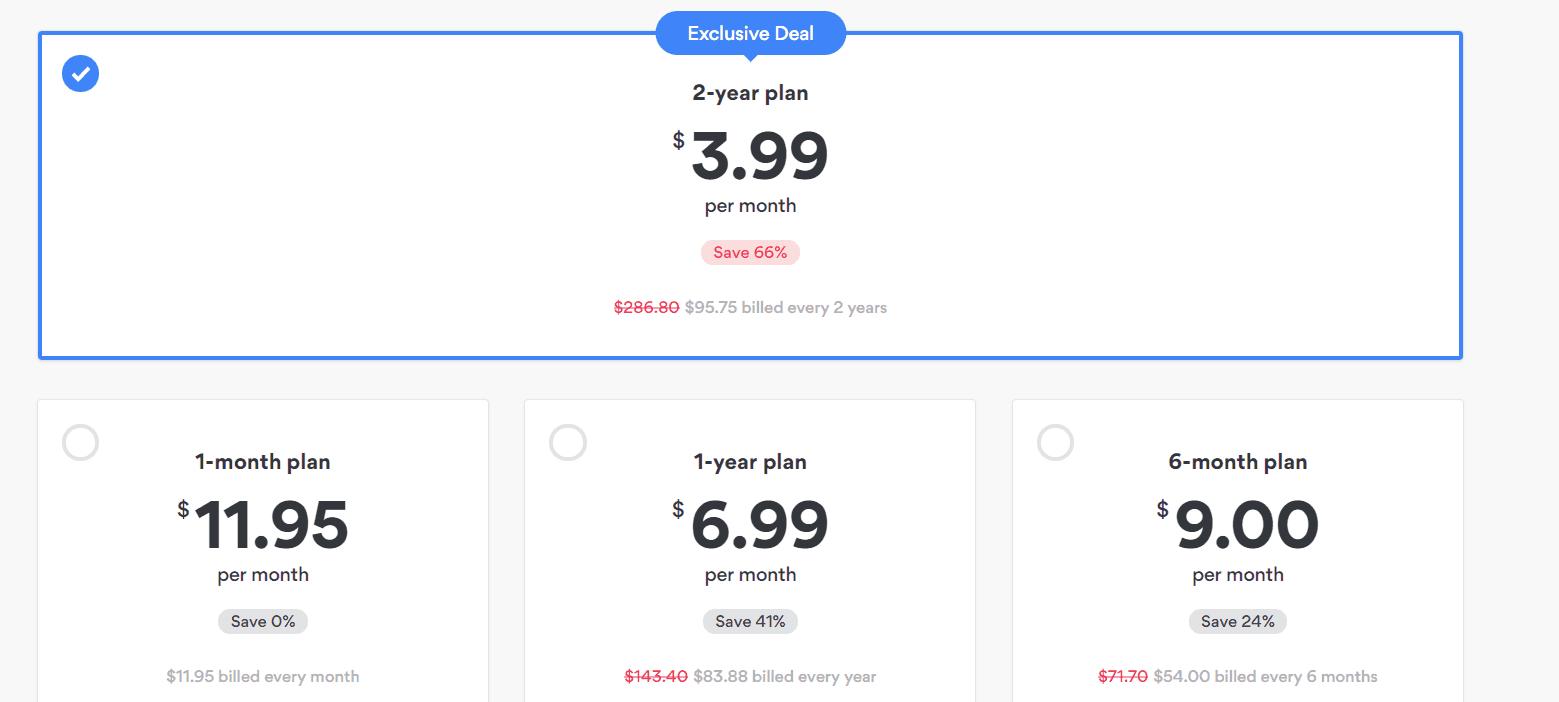Select the 1-year plan radio button
This screenshot has height=702, width=1559.
pyautogui.click(x=568, y=442)
